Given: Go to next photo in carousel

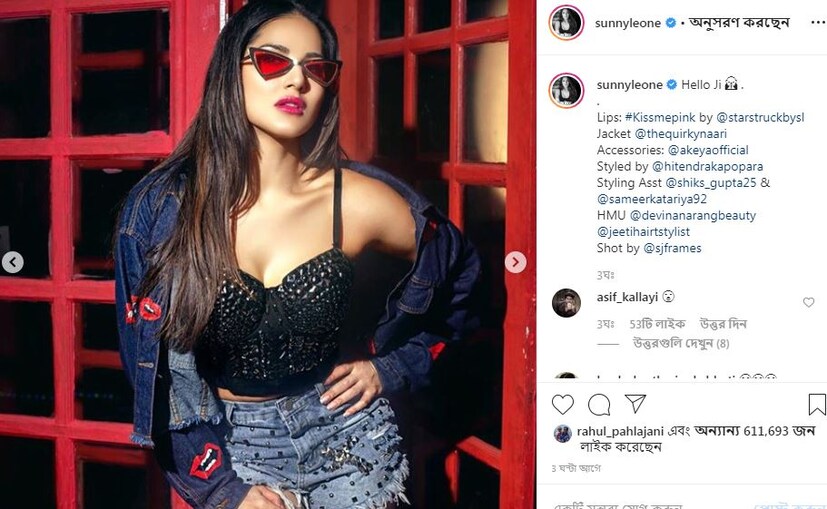Looking at the screenshot, I should click(515, 262).
